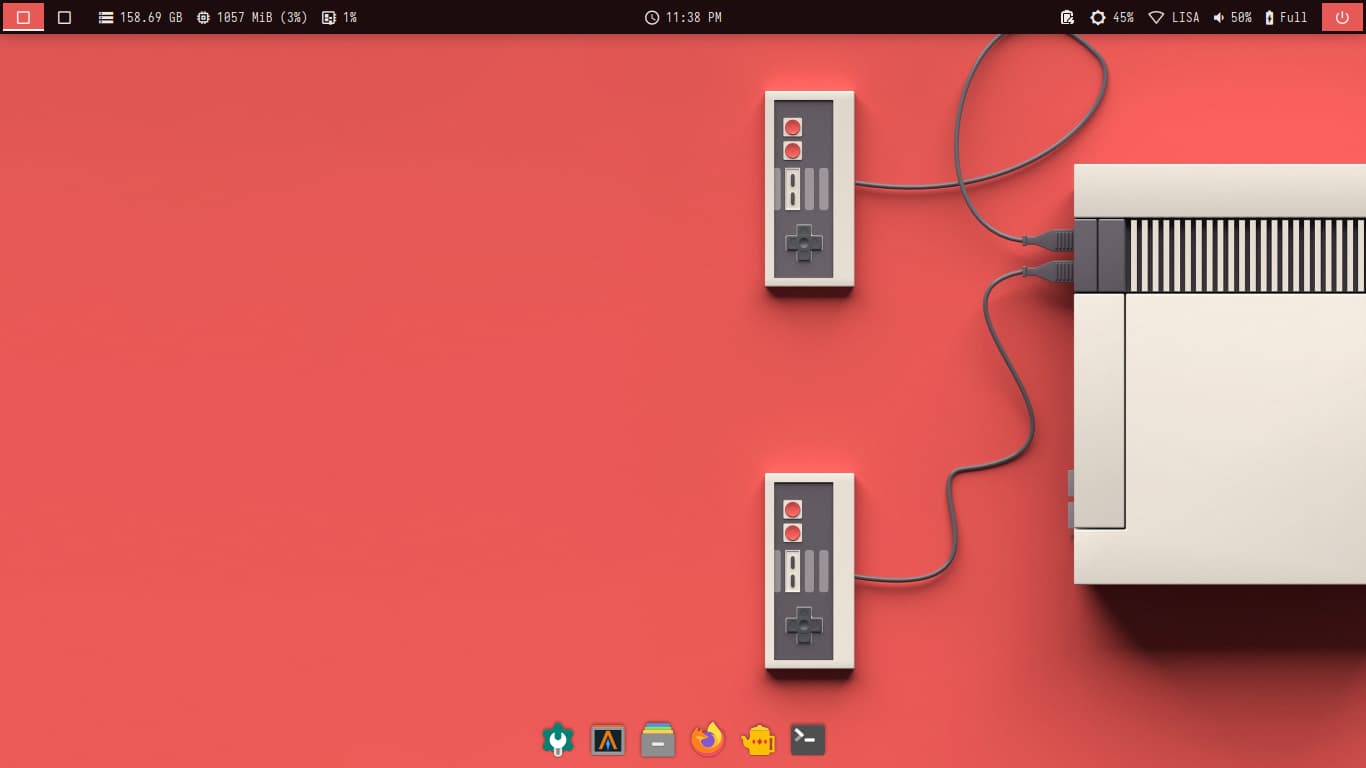Click the clock icon in the bar
Screen dimensions: 1366x768
652,18
